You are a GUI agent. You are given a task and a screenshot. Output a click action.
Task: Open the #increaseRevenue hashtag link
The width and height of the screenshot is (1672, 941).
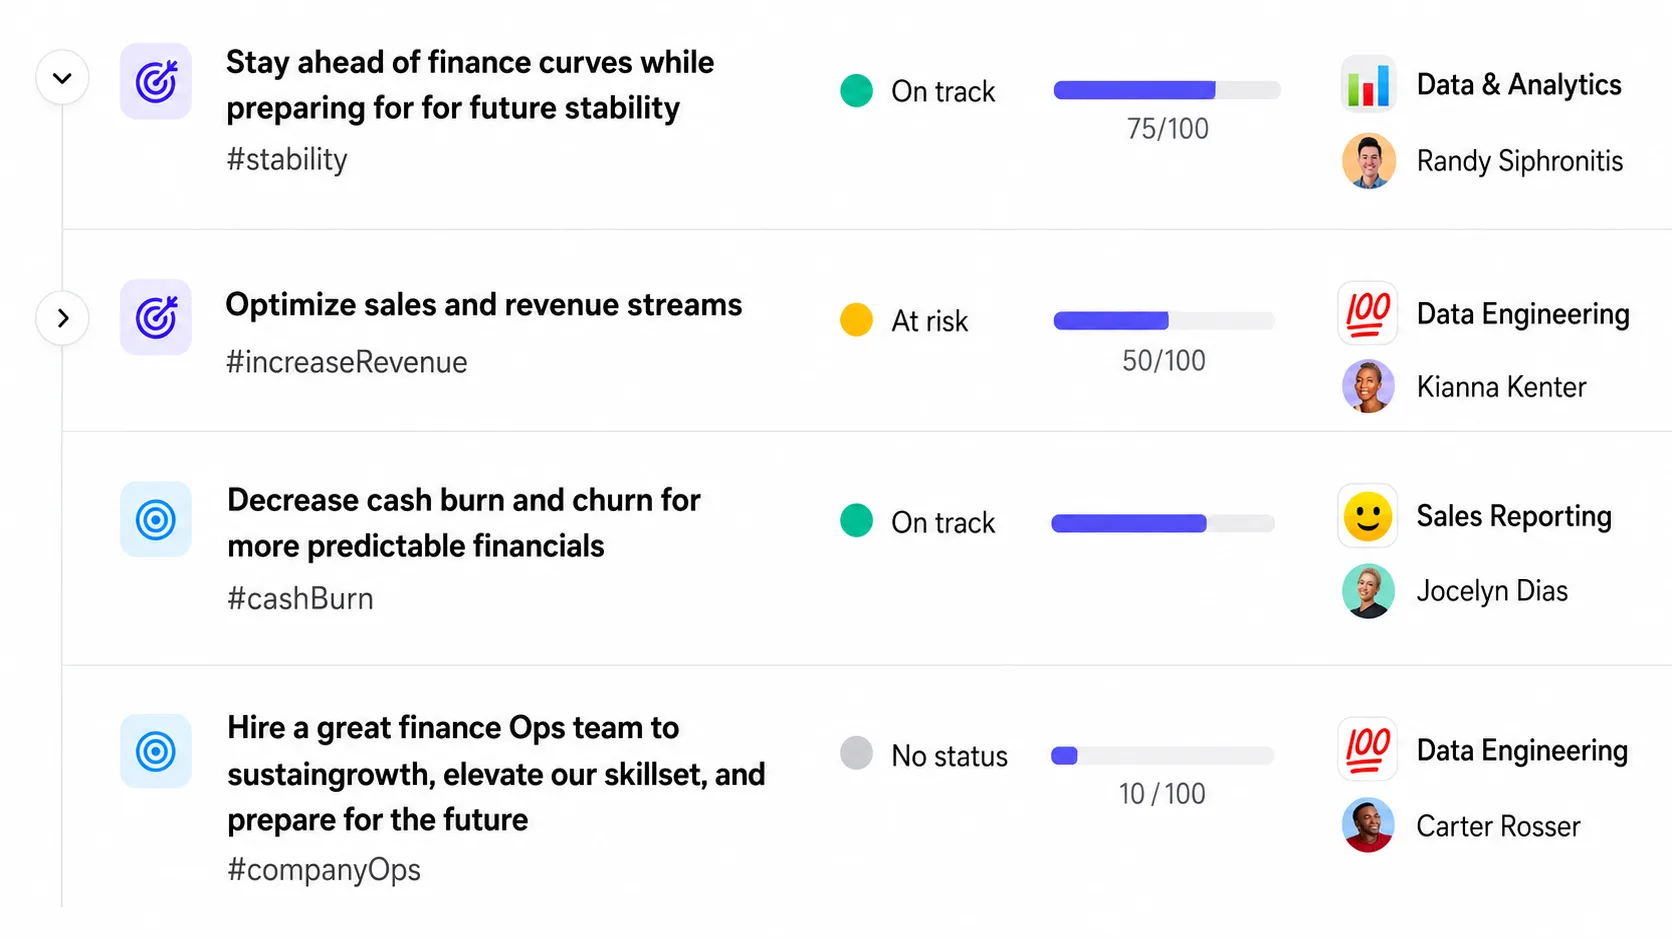pyautogui.click(x=346, y=362)
